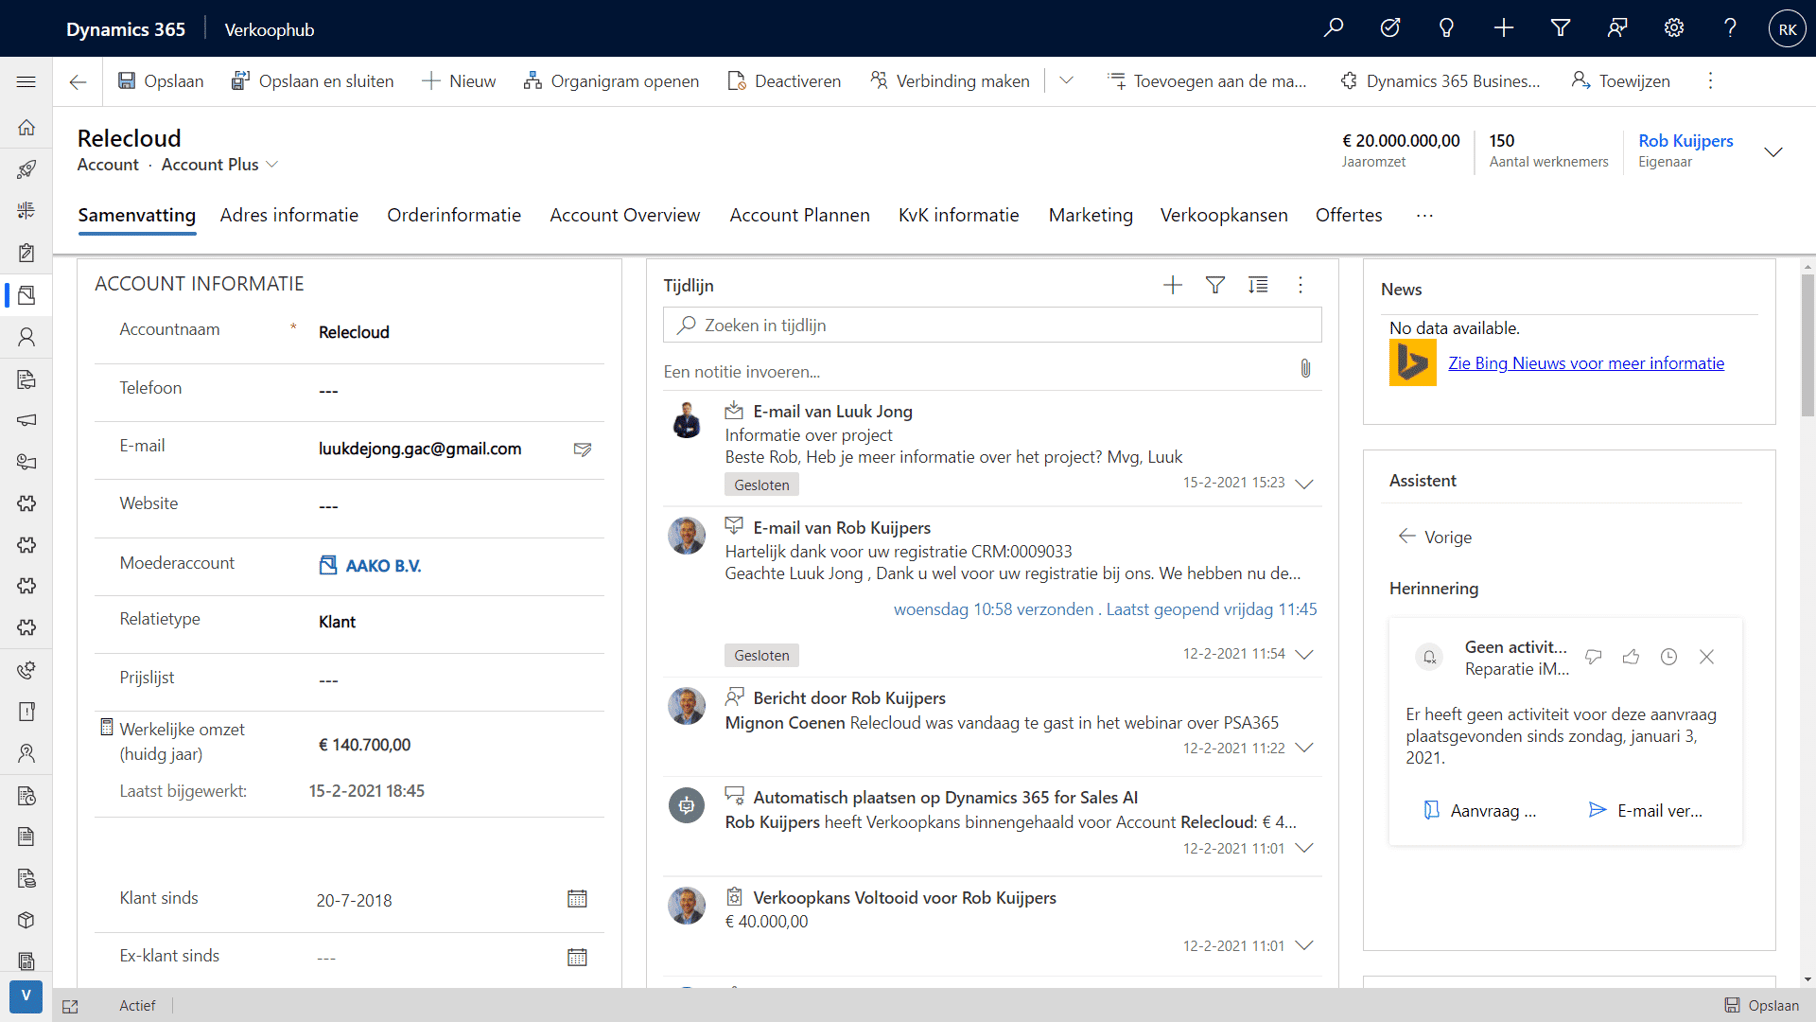Viewport: 1816px width, 1022px height.
Task: Filter the timeline with funnel icon
Action: 1215,285
